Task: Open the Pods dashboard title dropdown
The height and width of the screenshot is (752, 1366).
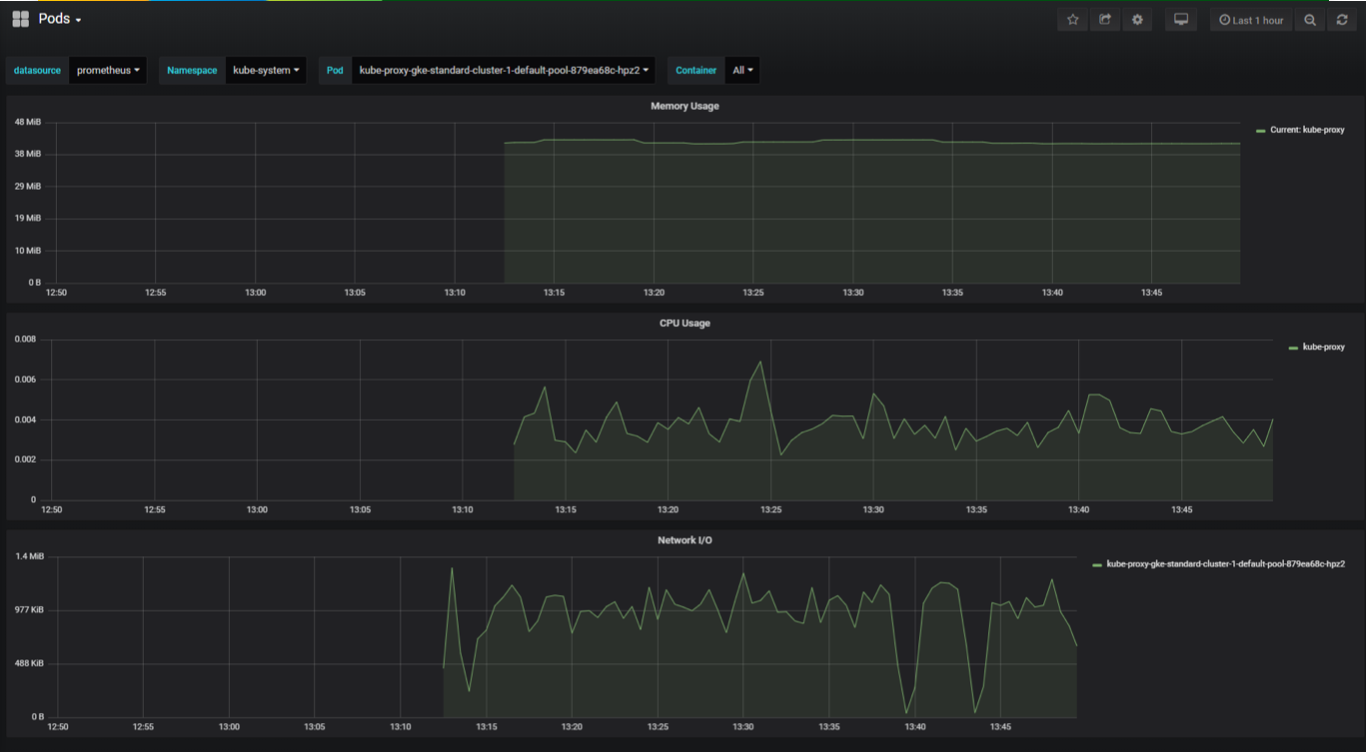Action: tap(59, 19)
